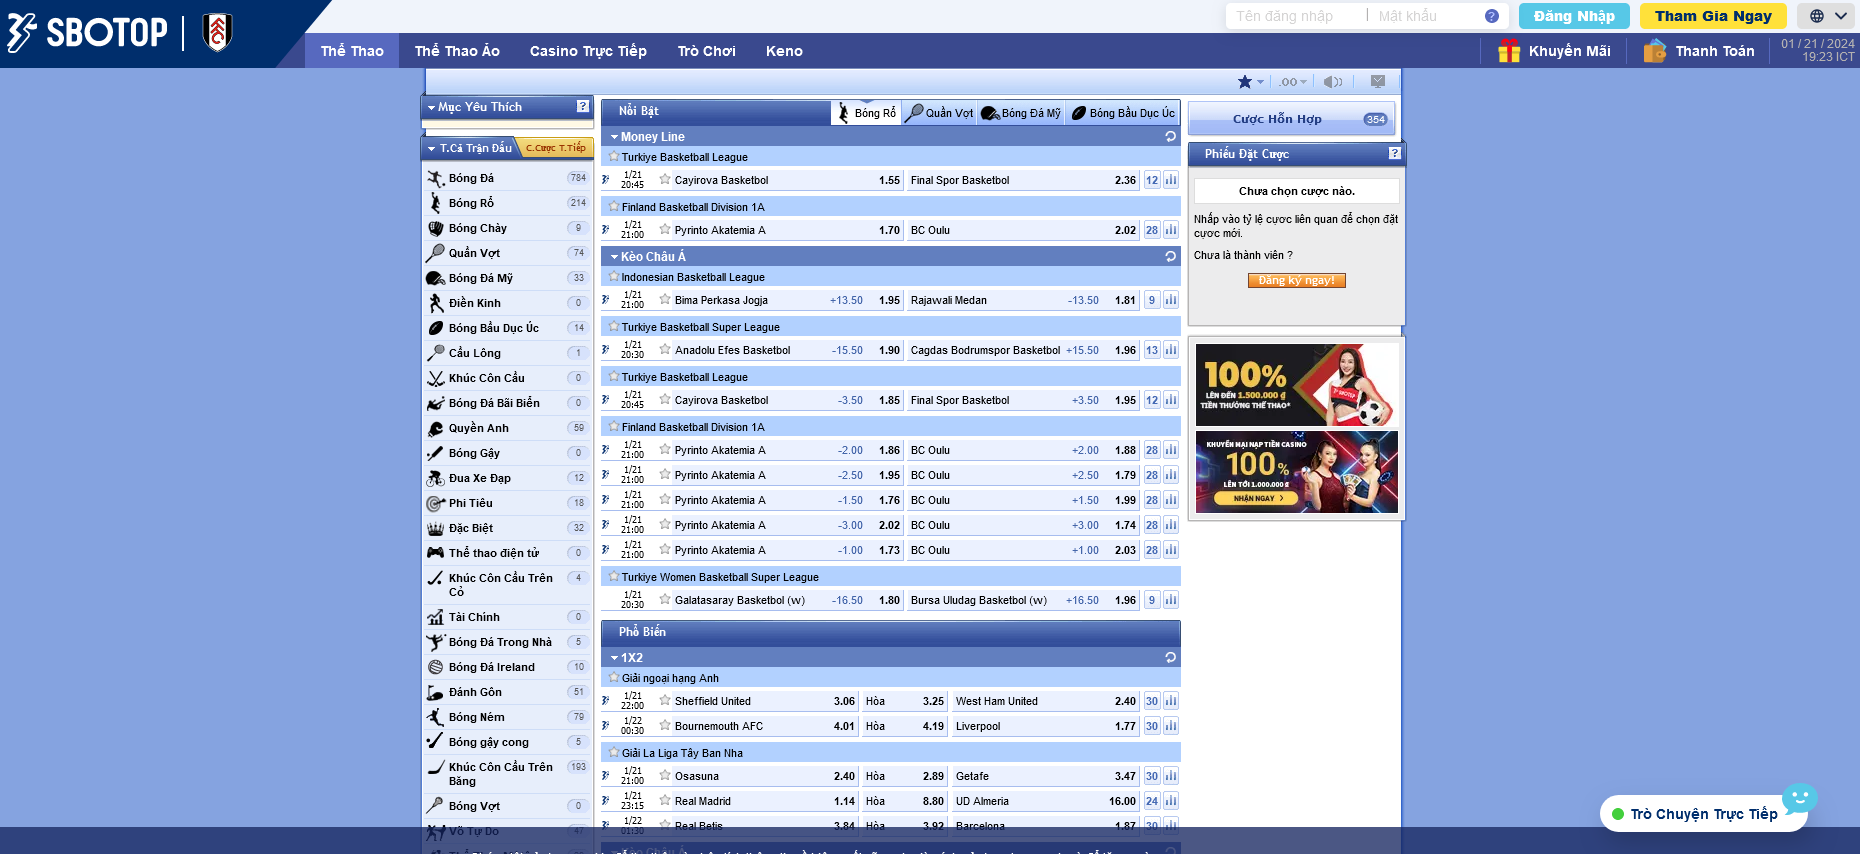Favorite Anadolu Efes Basketbol match
Image resolution: width=1860 pixels, height=854 pixels.
pyautogui.click(x=665, y=349)
